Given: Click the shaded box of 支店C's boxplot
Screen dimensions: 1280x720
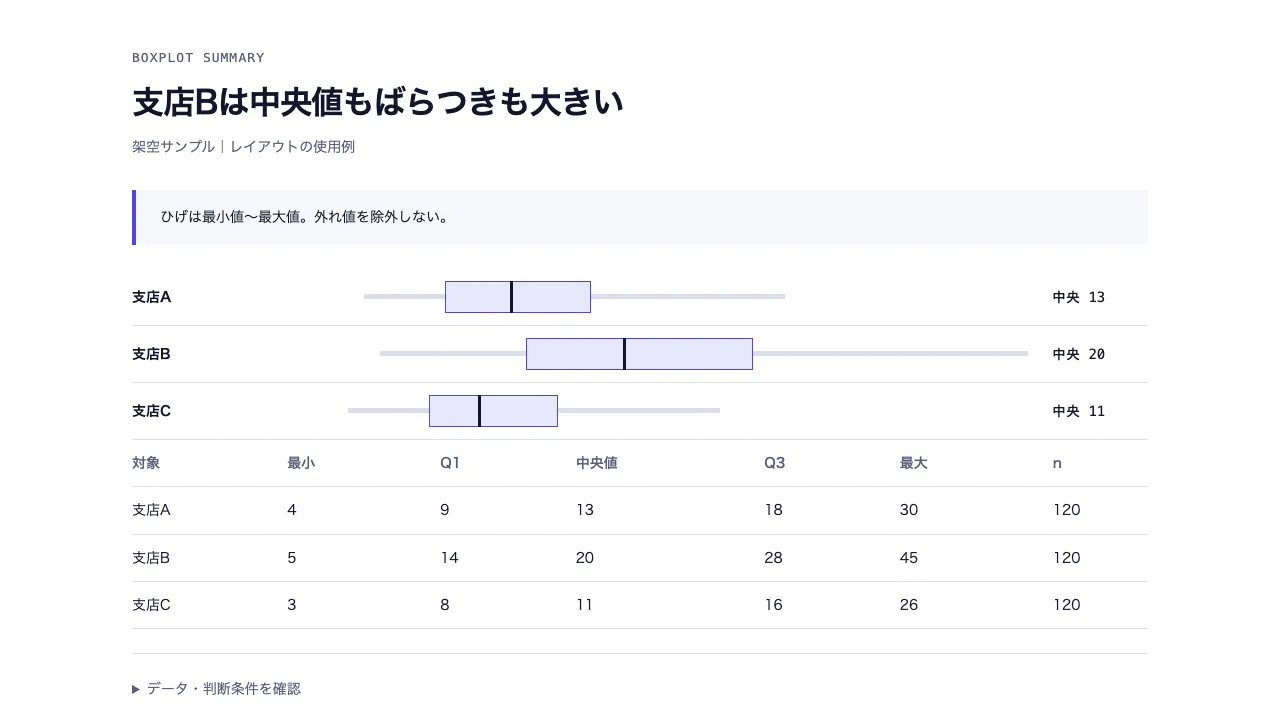Looking at the screenshot, I should (493, 411).
